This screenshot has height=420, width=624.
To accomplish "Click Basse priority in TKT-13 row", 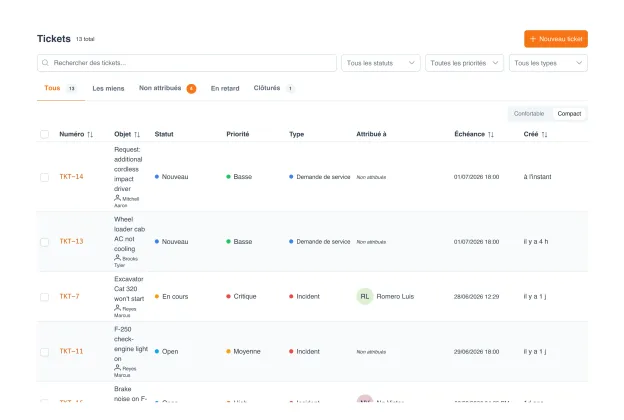I will [239, 242].
